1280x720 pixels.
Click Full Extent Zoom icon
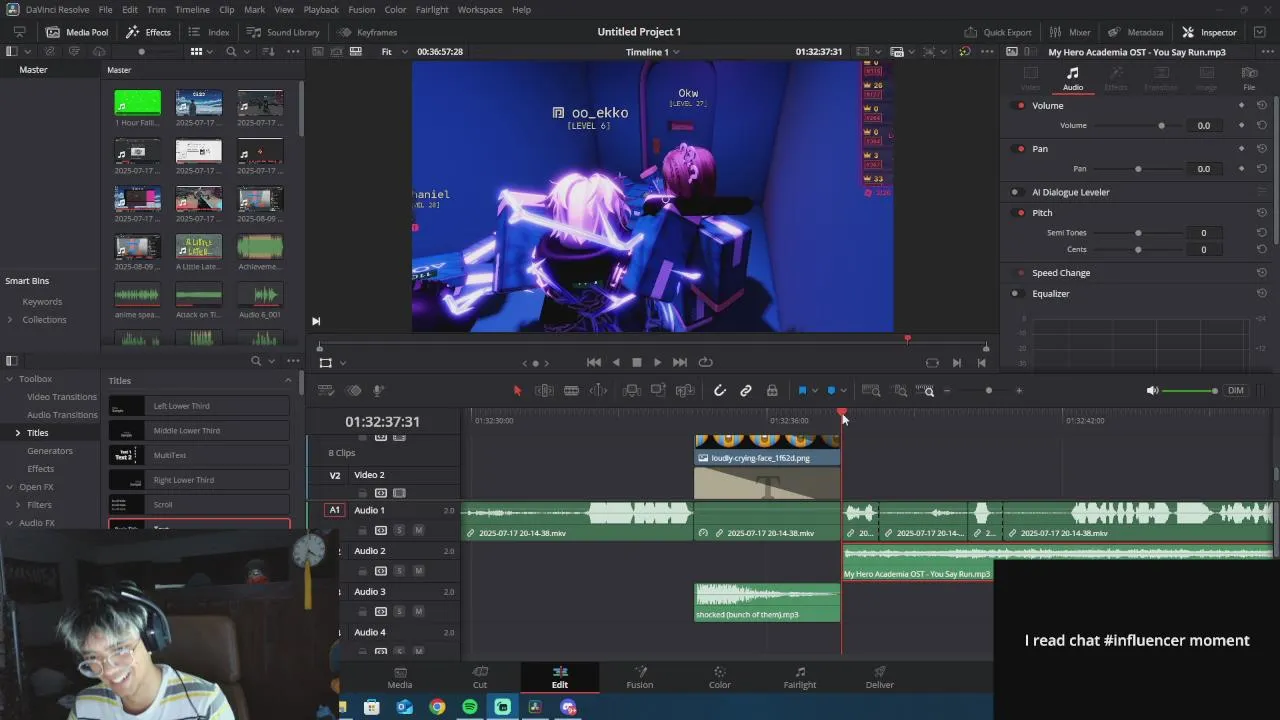pos(871,391)
